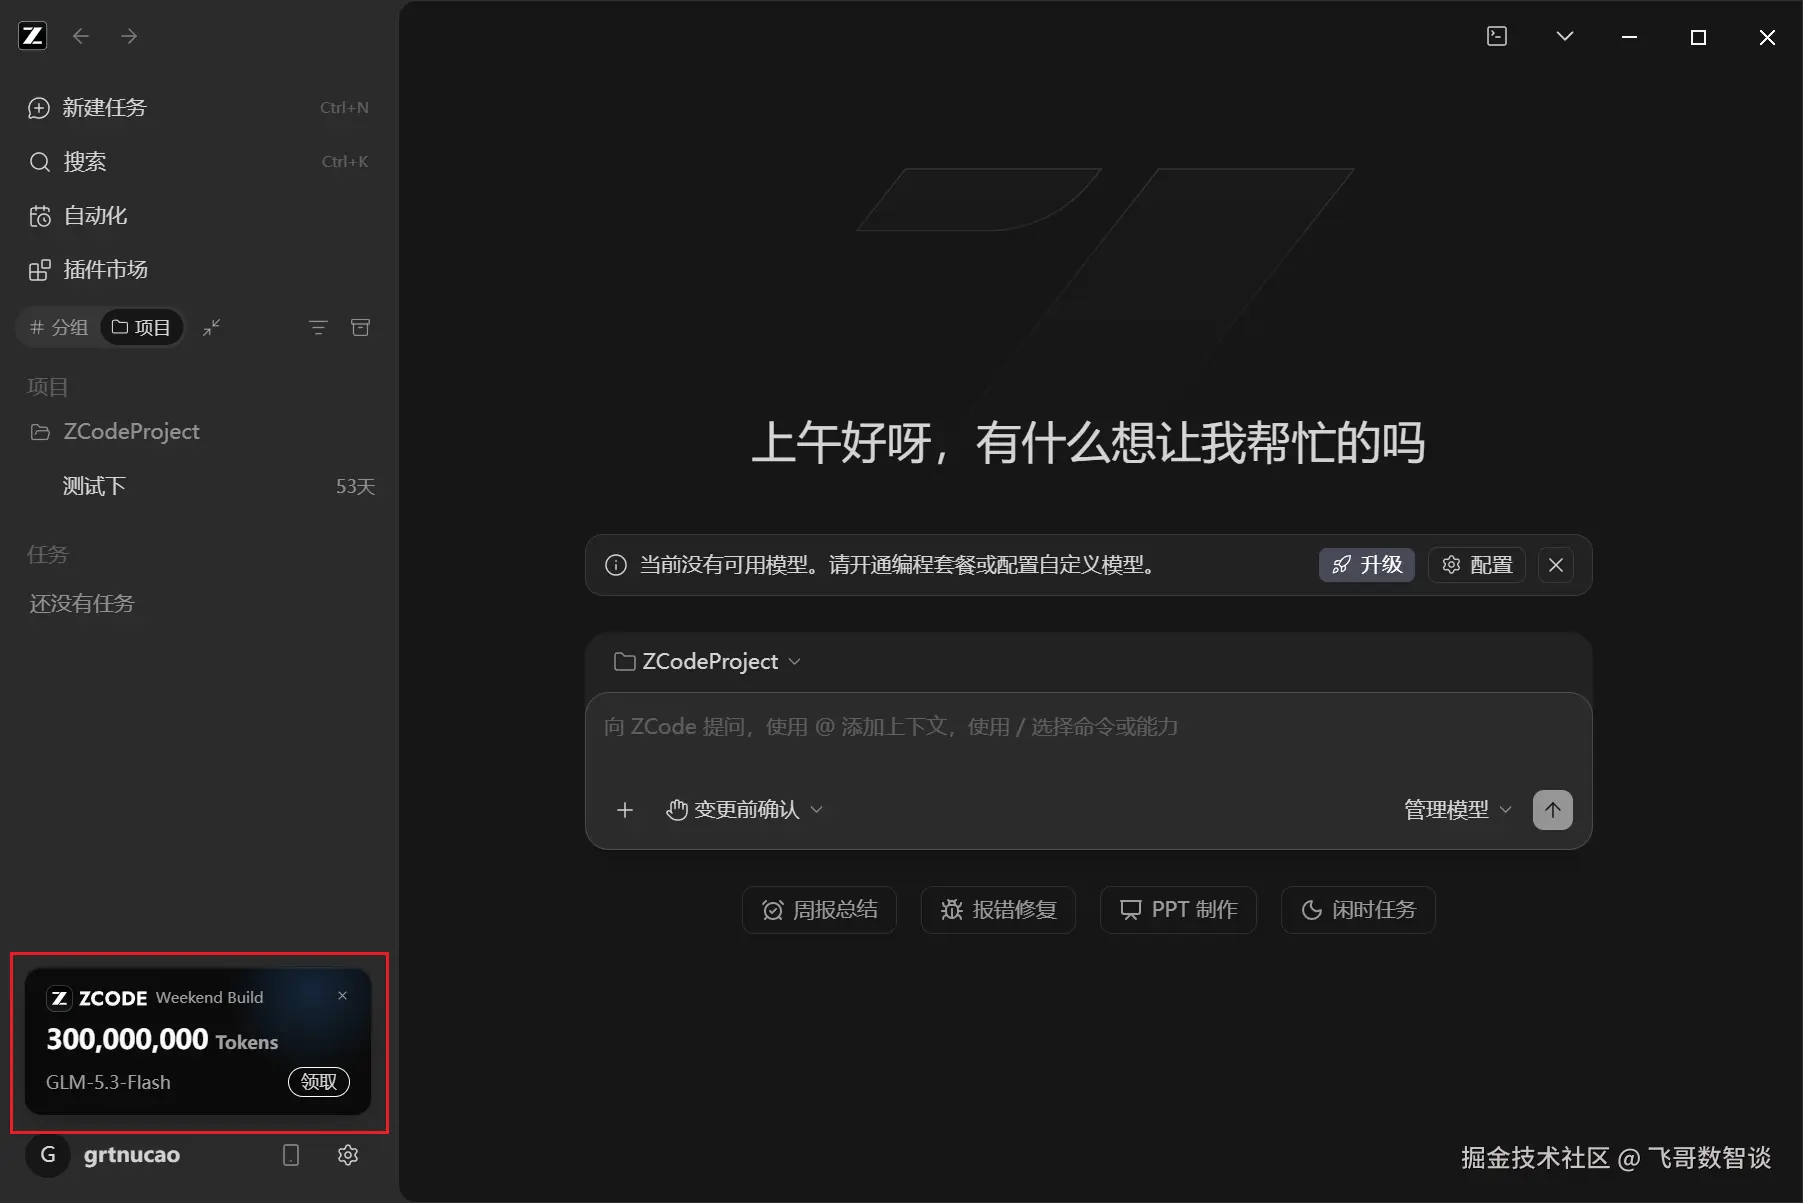Image resolution: width=1803 pixels, height=1203 pixels.
Task: Click the grtnucao username
Action: (132, 1155)
